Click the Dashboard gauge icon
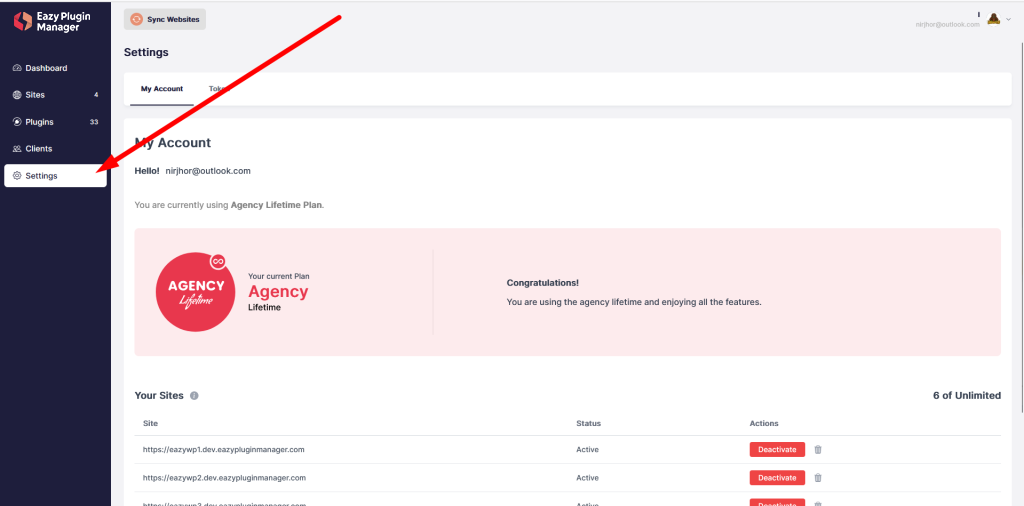Viewport: 1024px width, 506px height. point(17,68)
